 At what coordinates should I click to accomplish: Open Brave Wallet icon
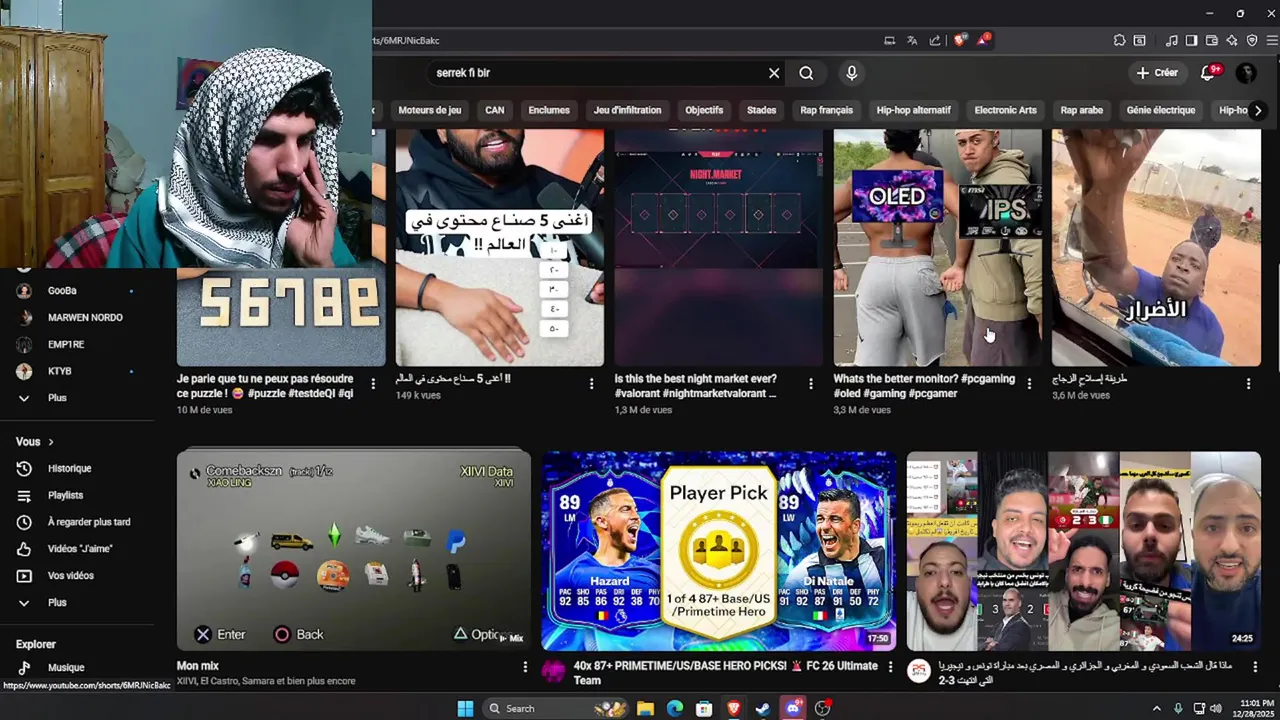1212,41
